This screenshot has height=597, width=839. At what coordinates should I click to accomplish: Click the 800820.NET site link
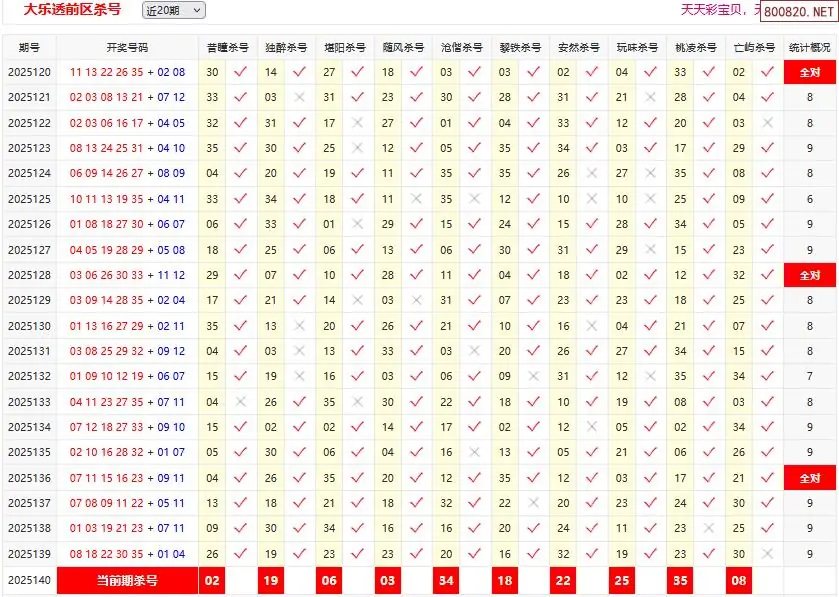click(798, 12)
